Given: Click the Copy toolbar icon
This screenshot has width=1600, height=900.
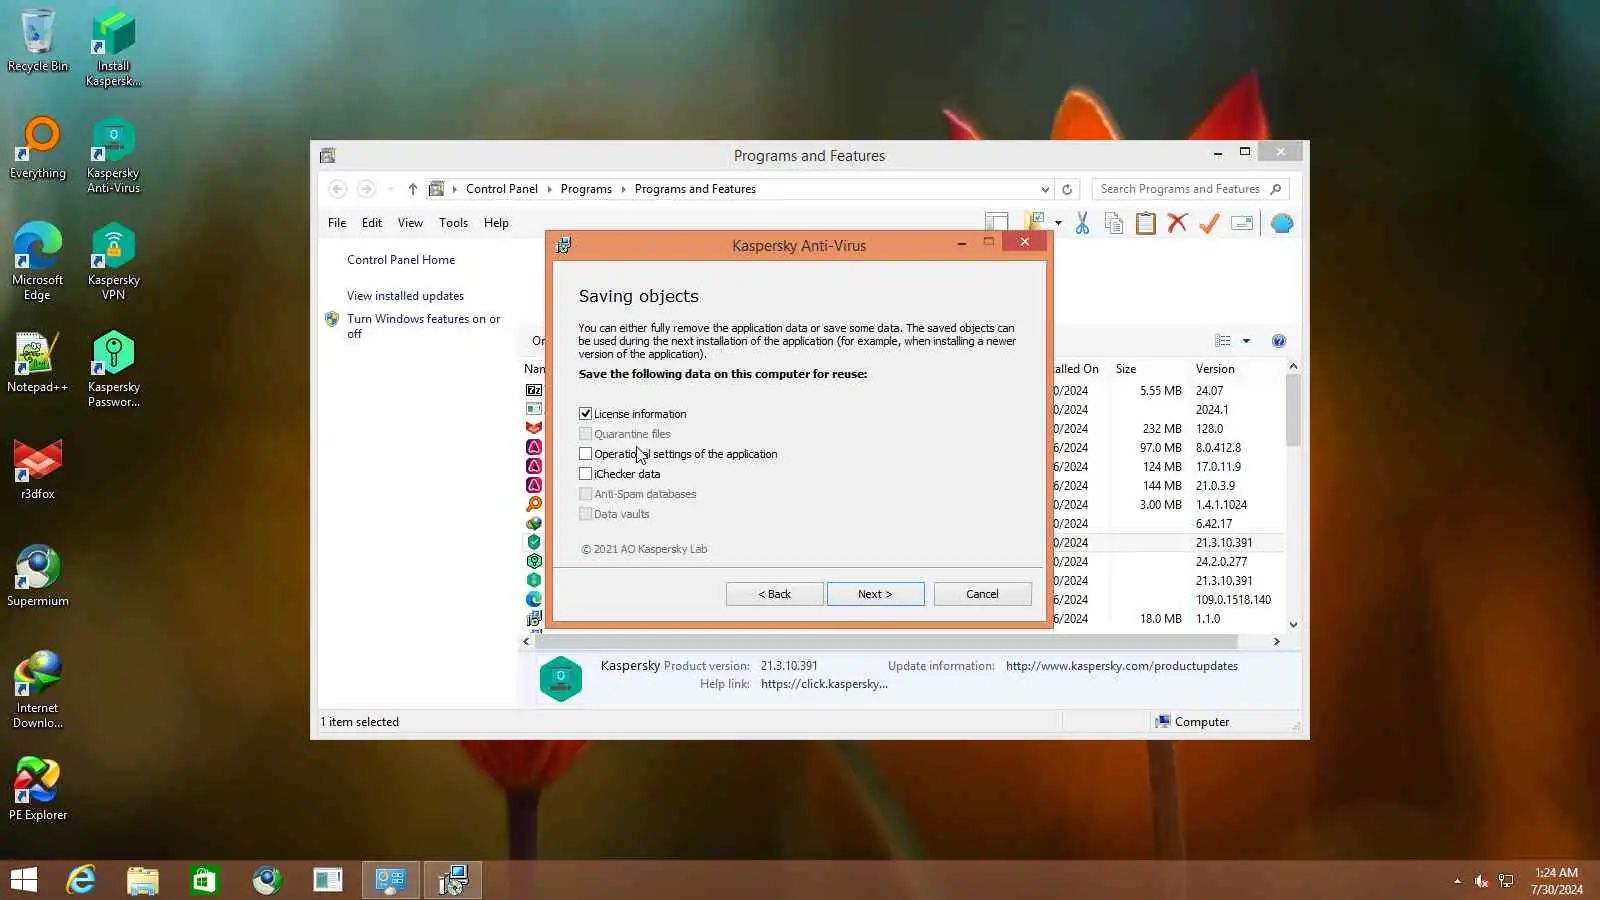Looking at the screenshot, I should click(x=1114, y=223).
